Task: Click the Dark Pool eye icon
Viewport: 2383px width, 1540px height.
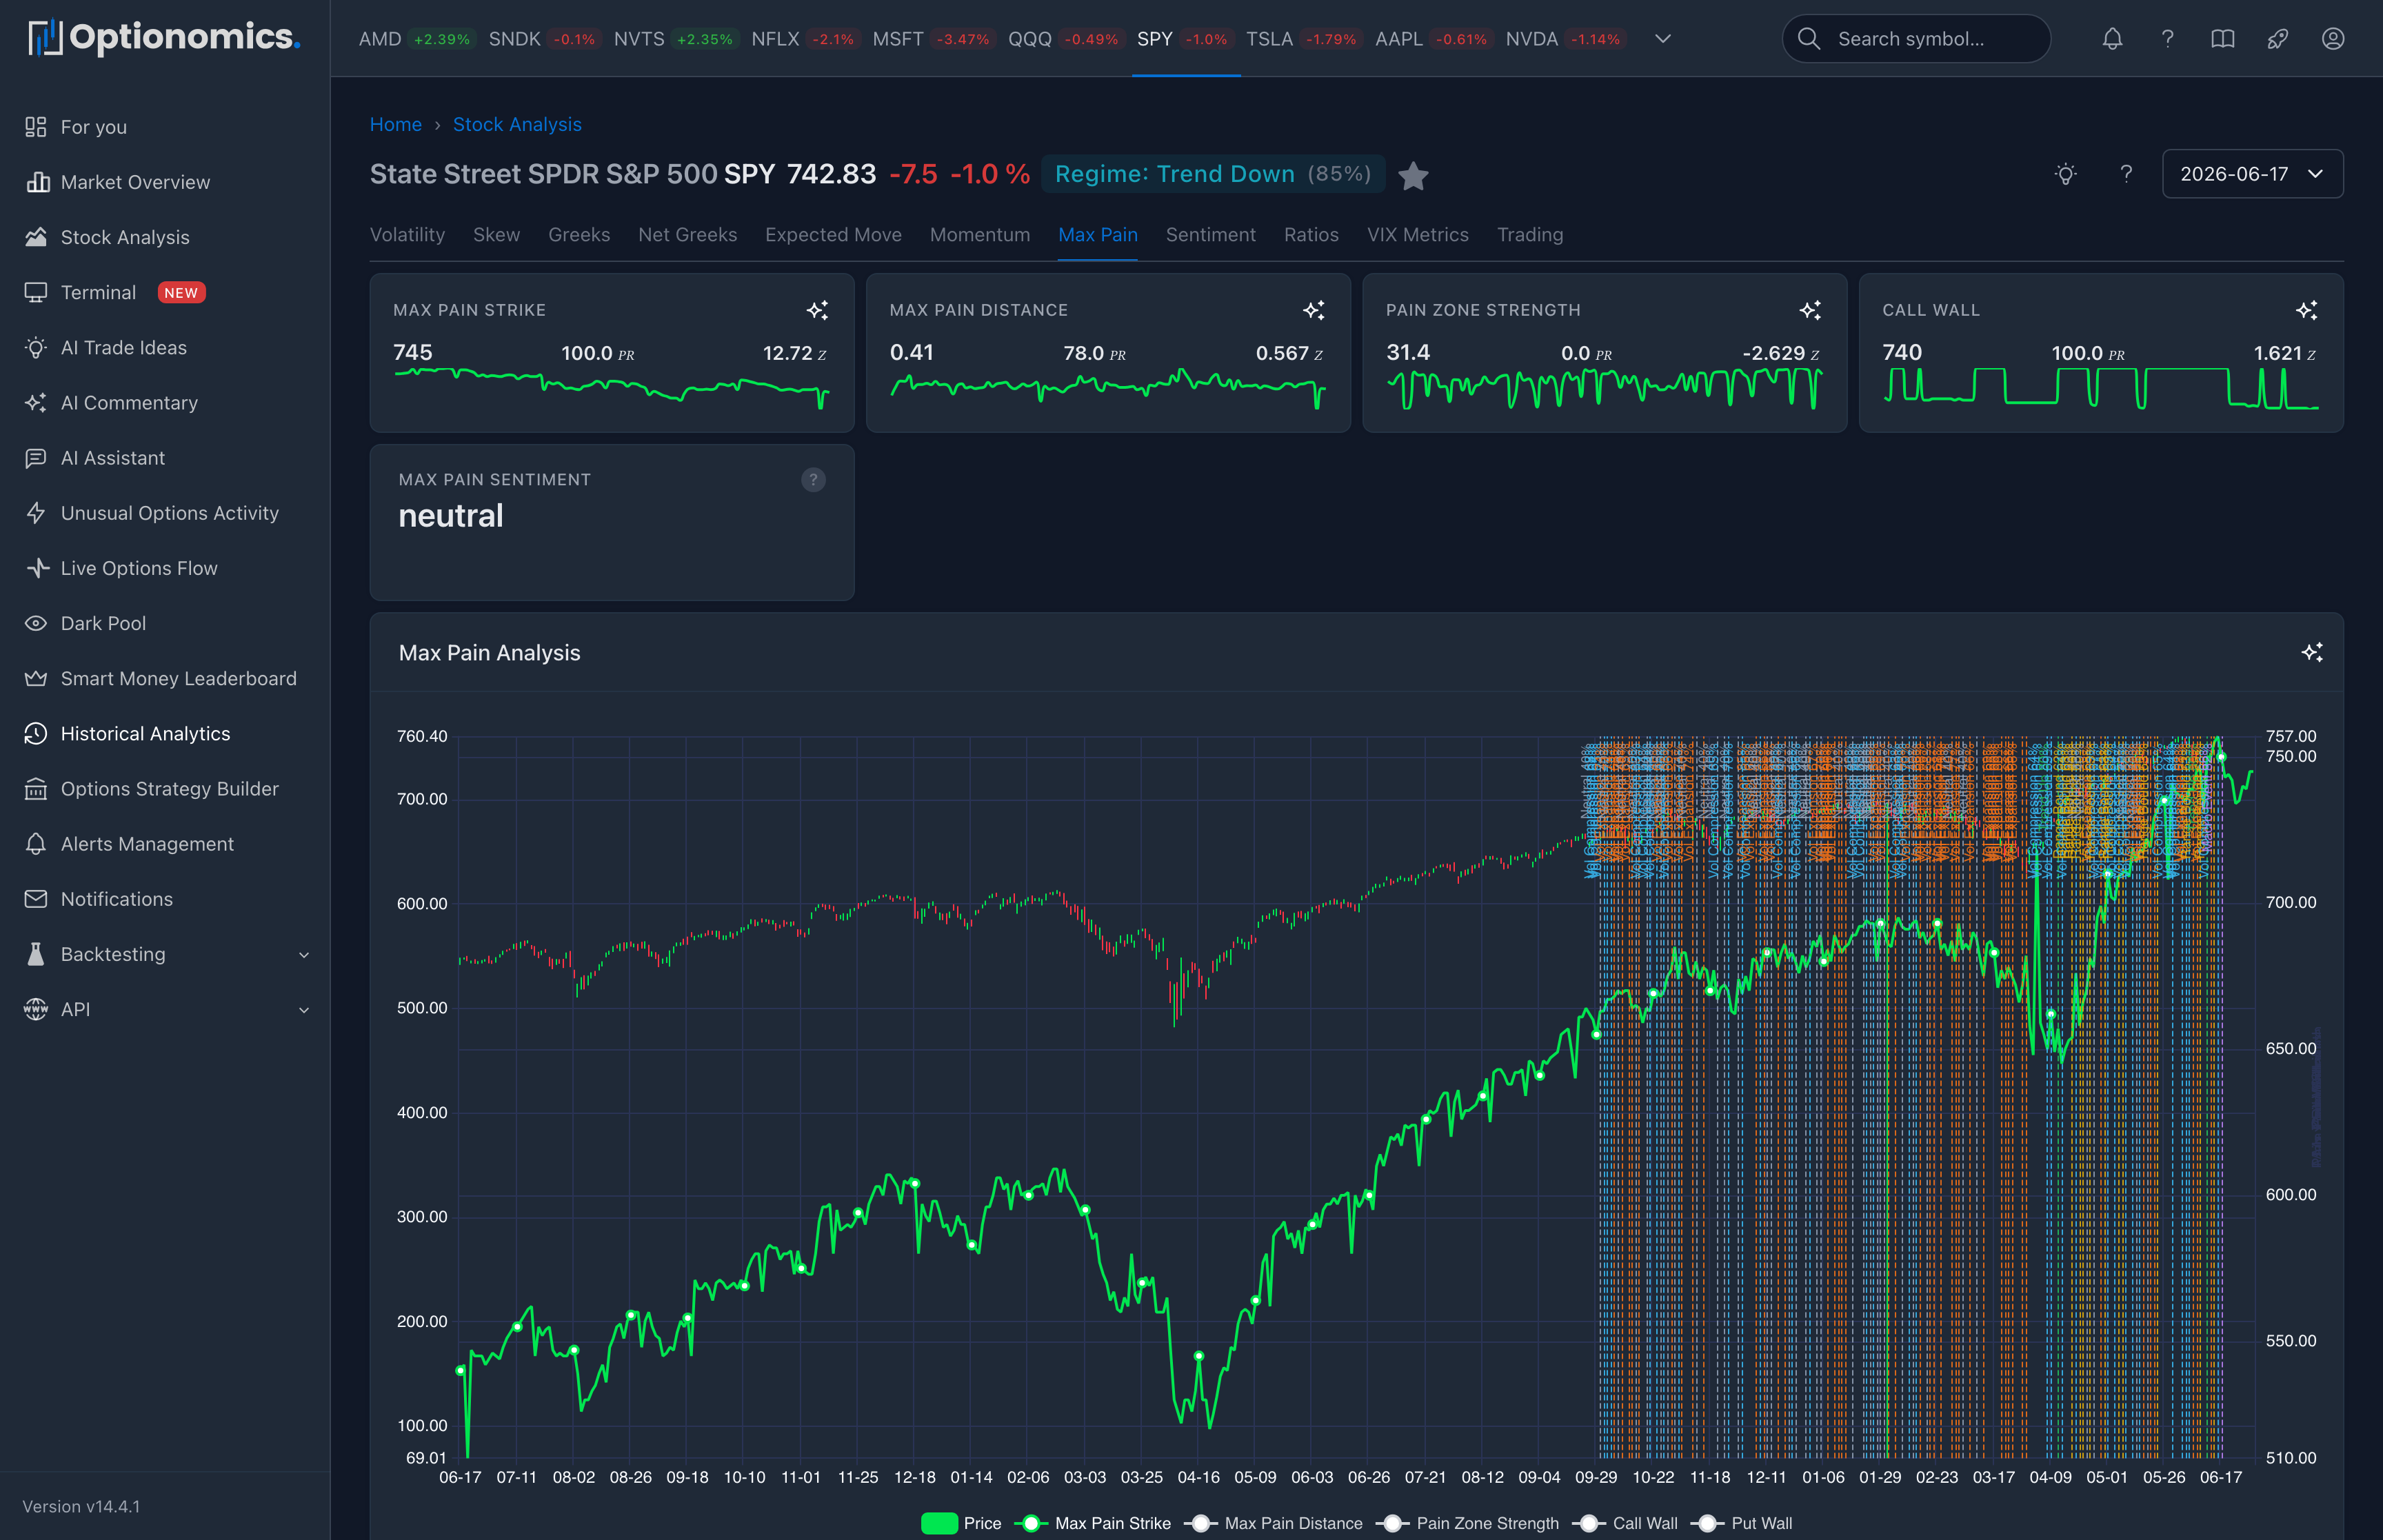Action: [x=36, y=623]
